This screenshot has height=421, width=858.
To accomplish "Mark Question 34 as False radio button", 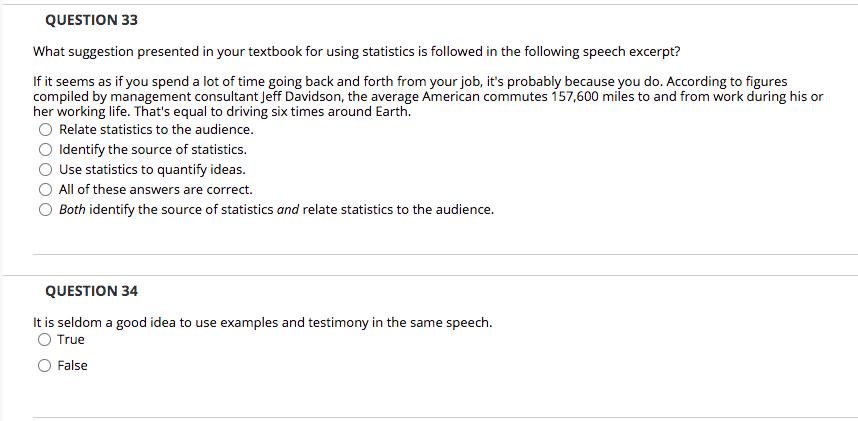I will [x=44, y=366].
